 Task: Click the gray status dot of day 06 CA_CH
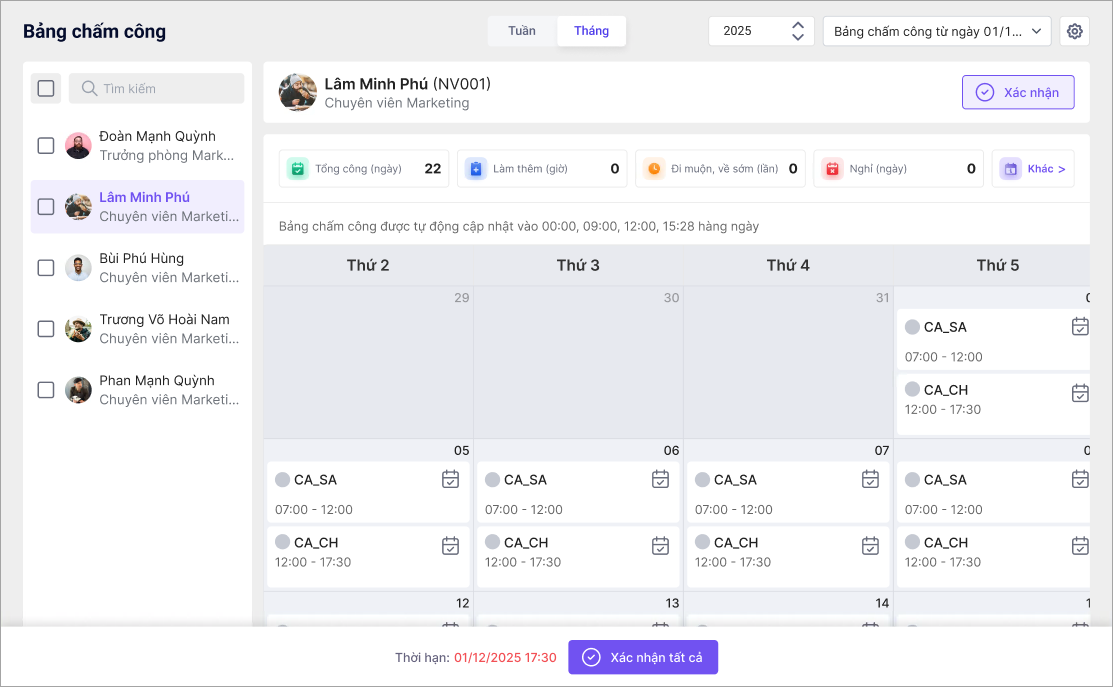493,542
